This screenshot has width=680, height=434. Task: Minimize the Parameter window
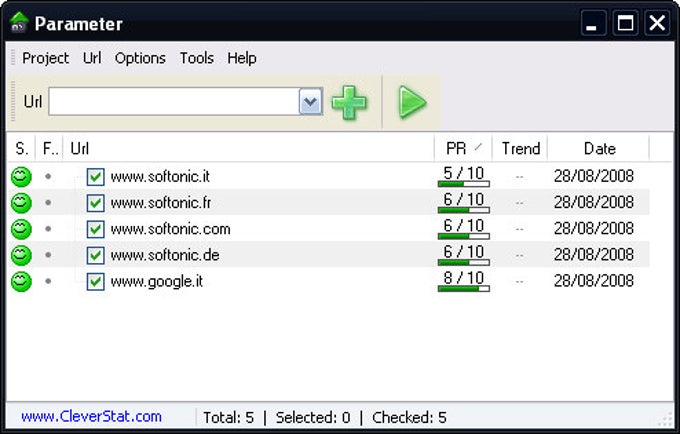tap(593, 23)
